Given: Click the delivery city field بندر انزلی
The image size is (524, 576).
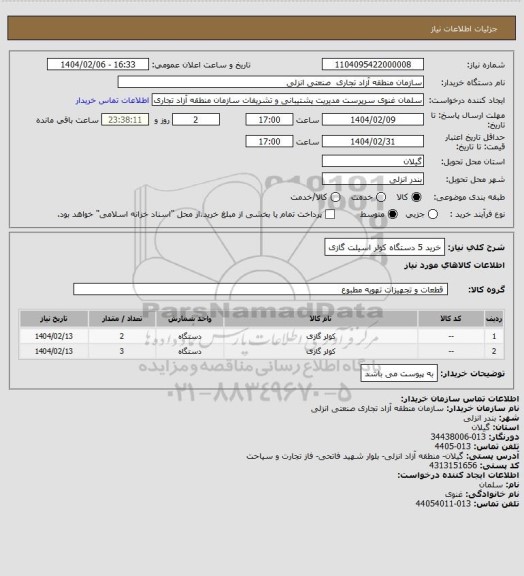Looking at the screenshot, I should pyautogui.click(x=373, y=179).
